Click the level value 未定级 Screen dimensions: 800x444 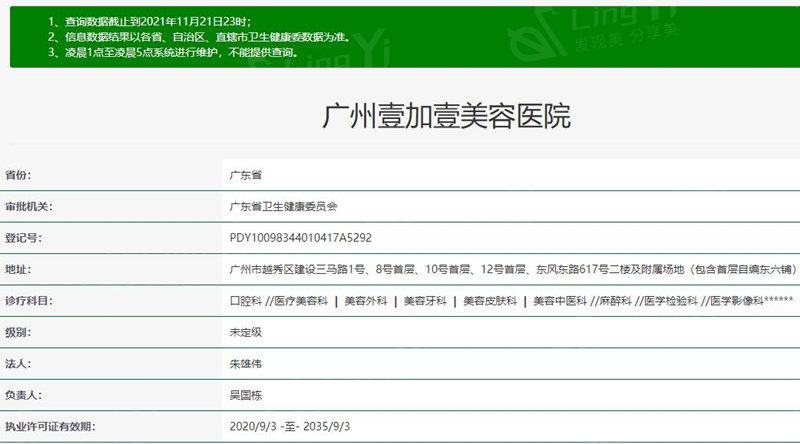pyautogui.click(x=245, y=332)
